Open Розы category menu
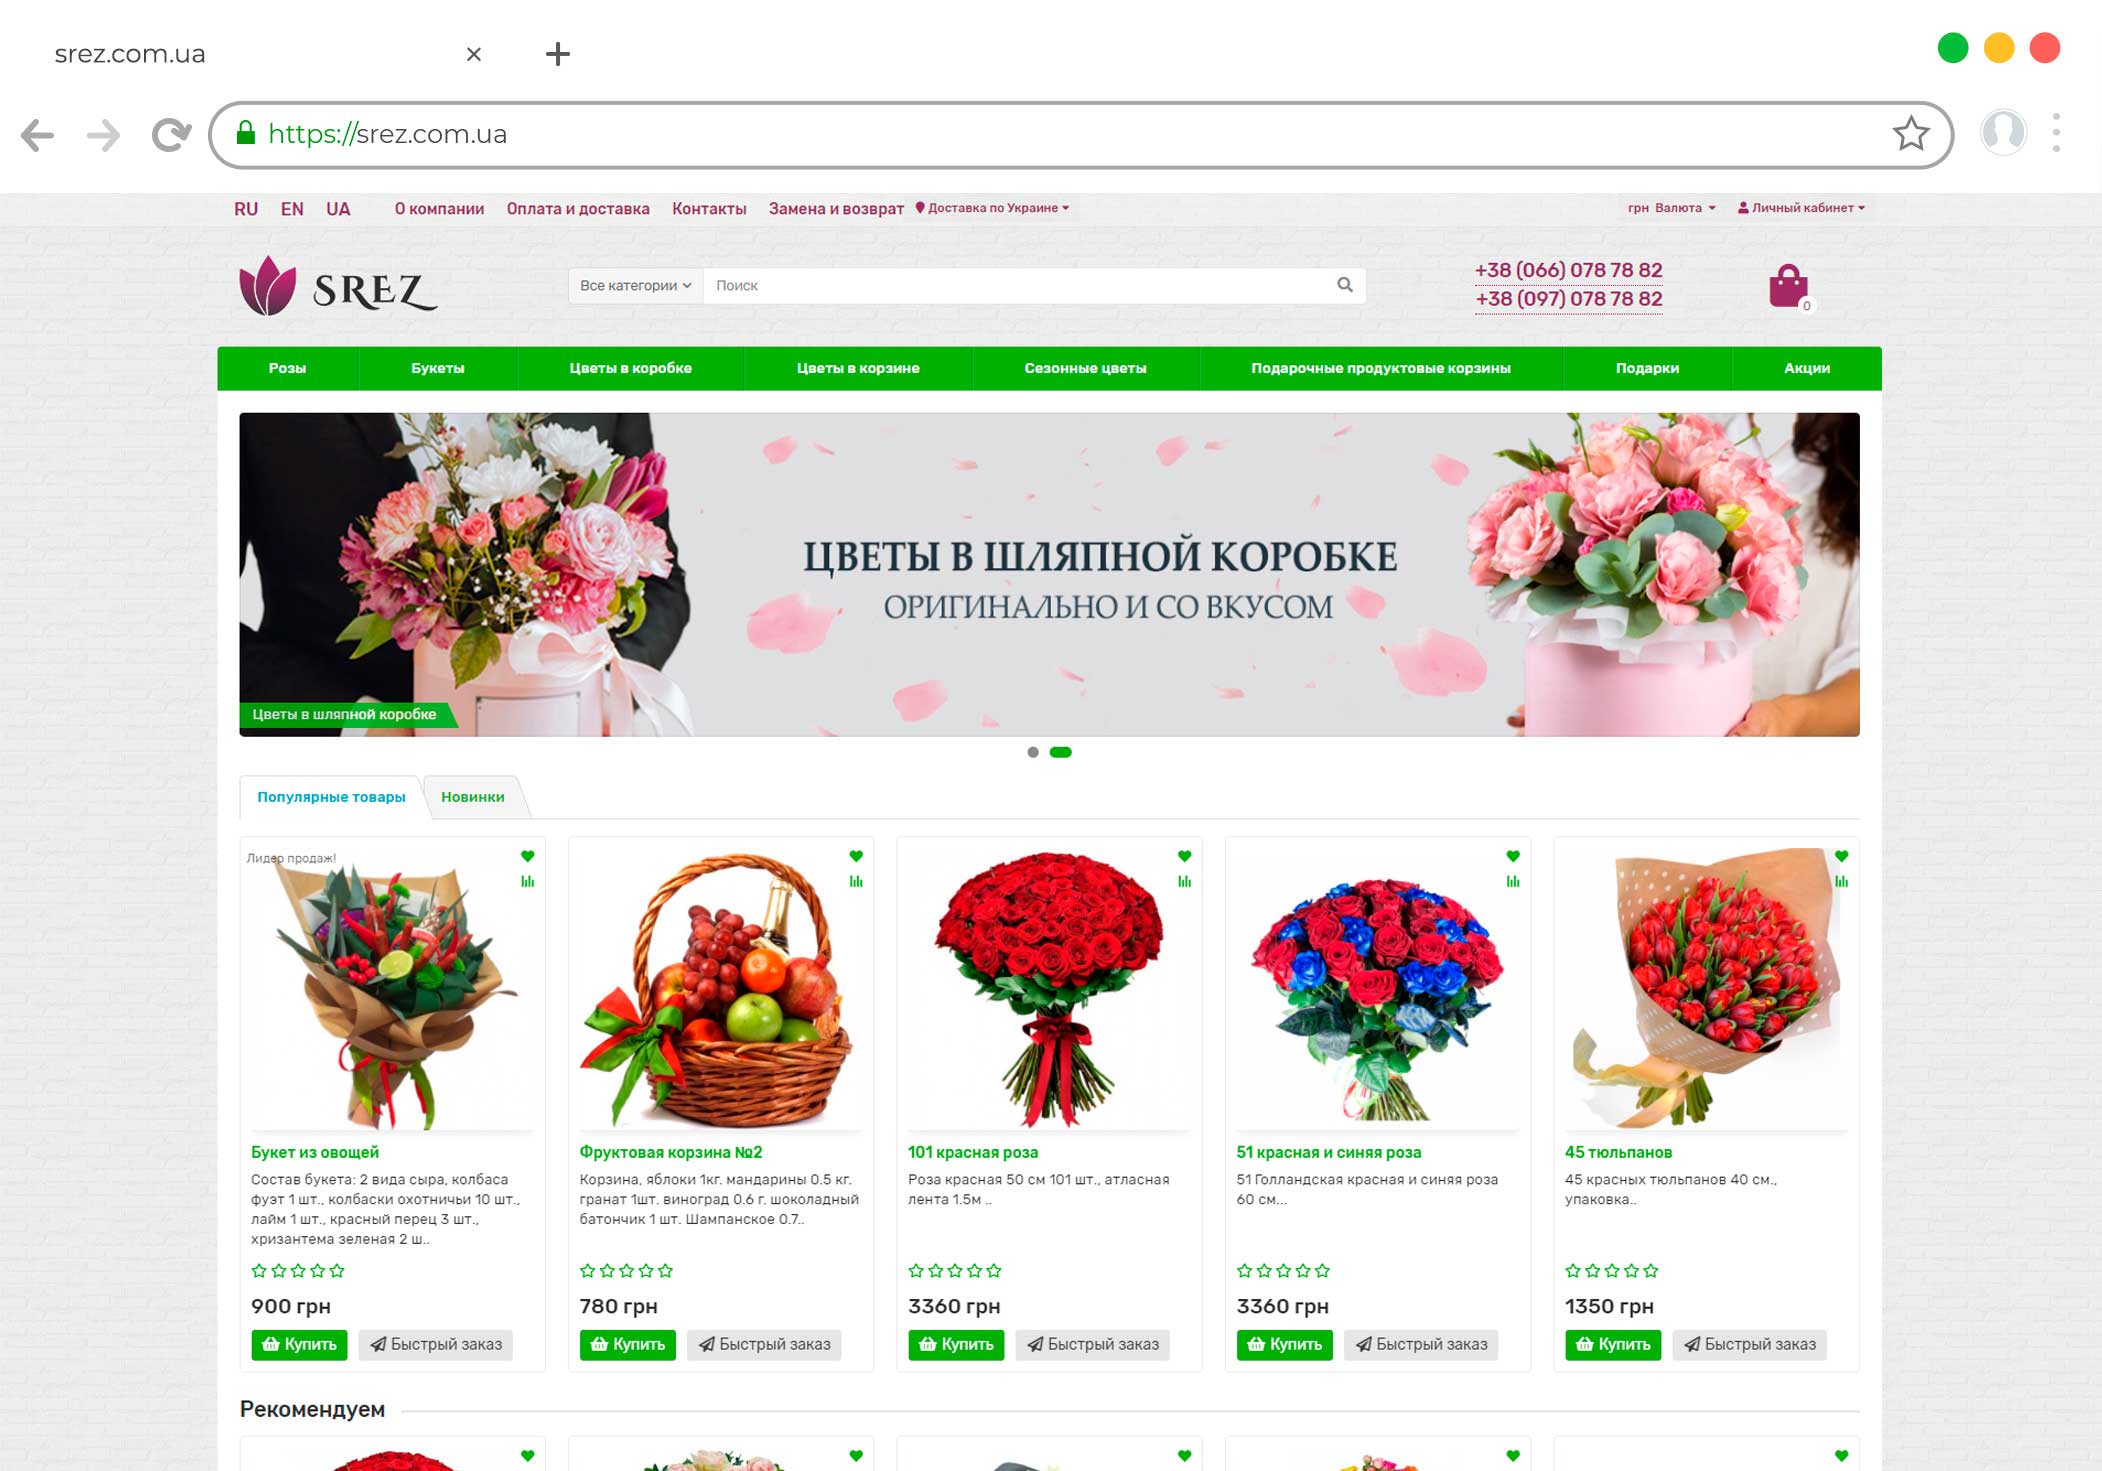The height and width of the screenshot is (1471, 2102). [288, 368]
